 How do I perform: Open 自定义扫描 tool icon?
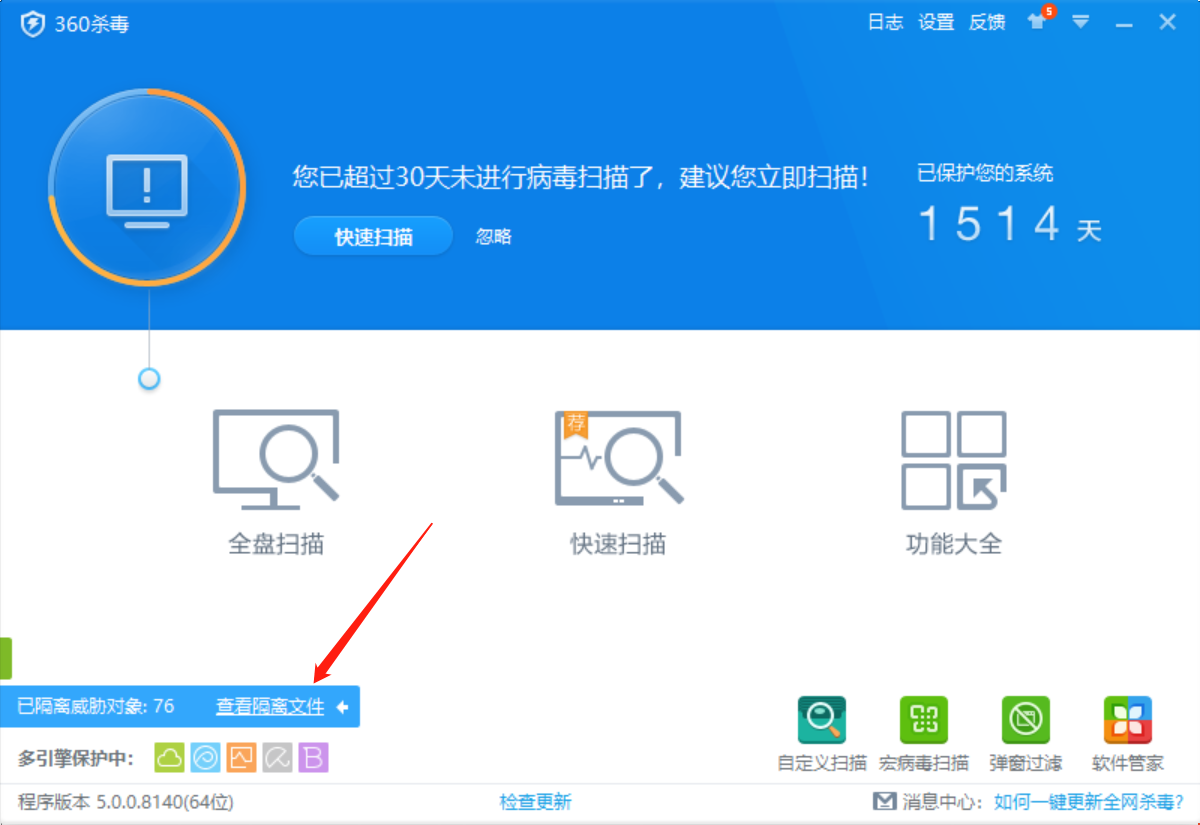click(822, 720)
